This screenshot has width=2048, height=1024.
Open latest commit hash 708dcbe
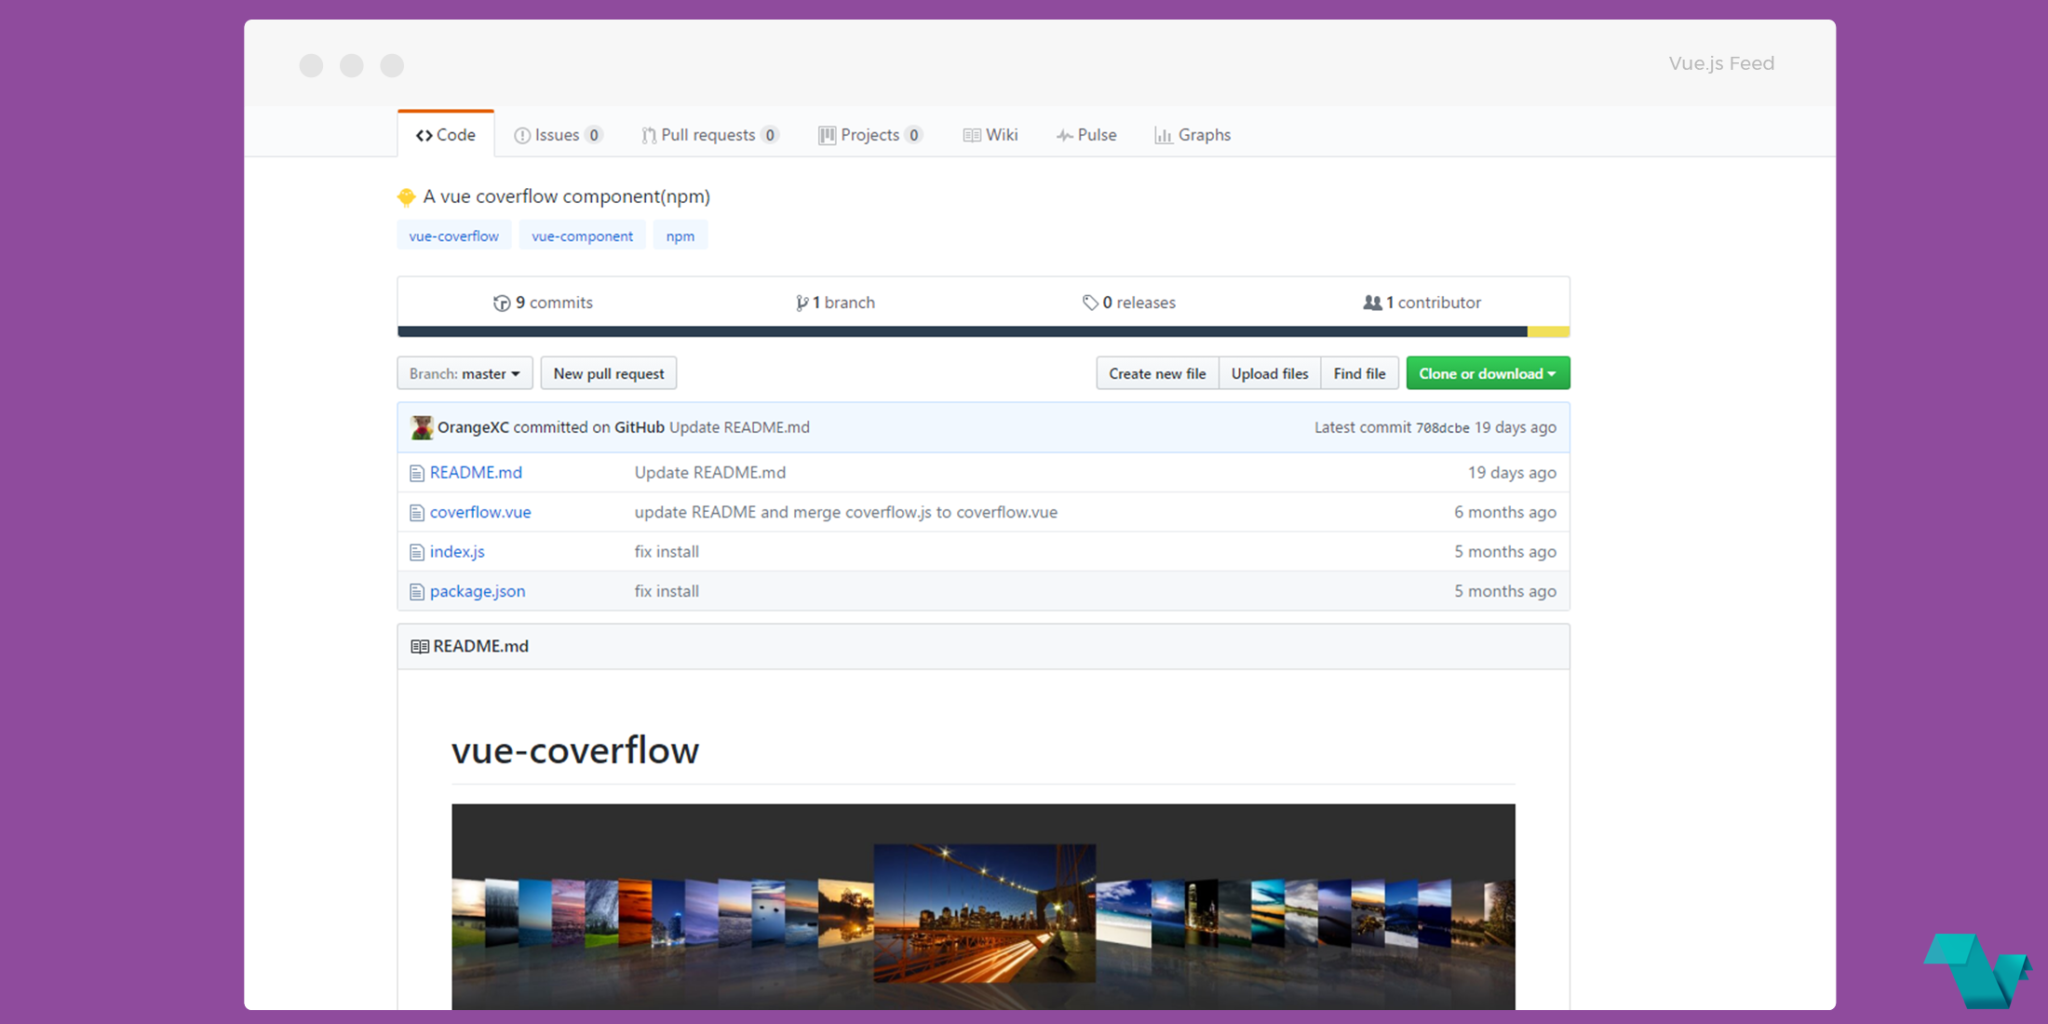[1442, 428]
